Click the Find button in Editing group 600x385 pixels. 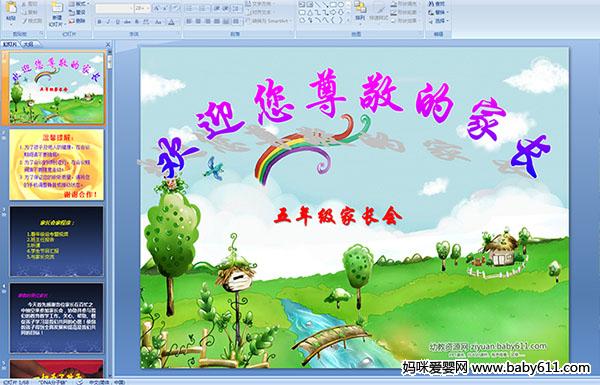(437, 4)
